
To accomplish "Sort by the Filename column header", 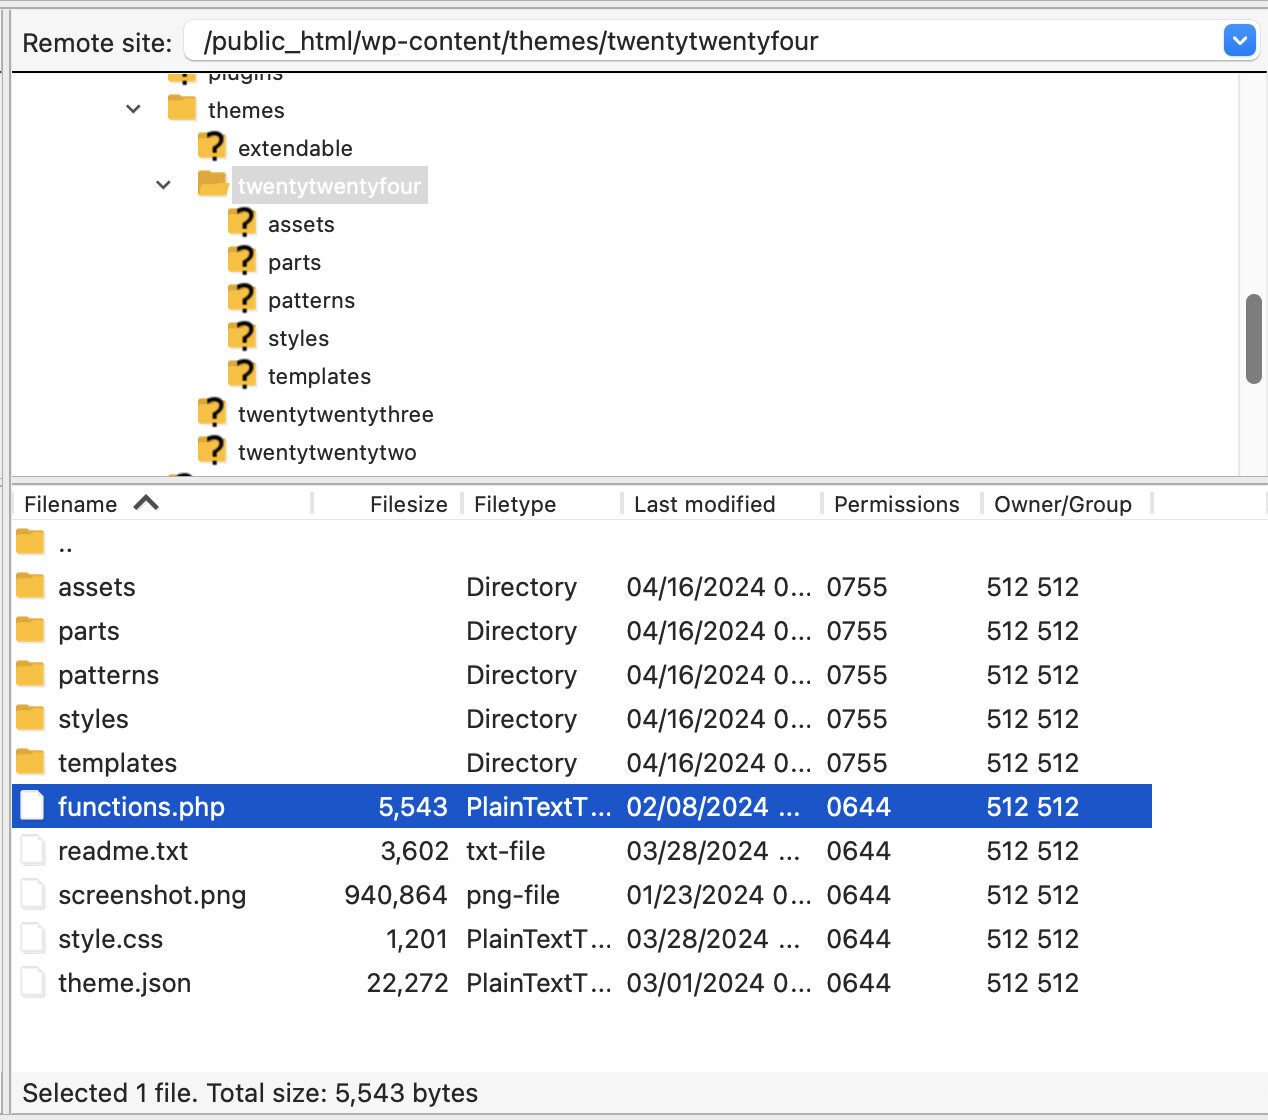I will tap(70, 504).
